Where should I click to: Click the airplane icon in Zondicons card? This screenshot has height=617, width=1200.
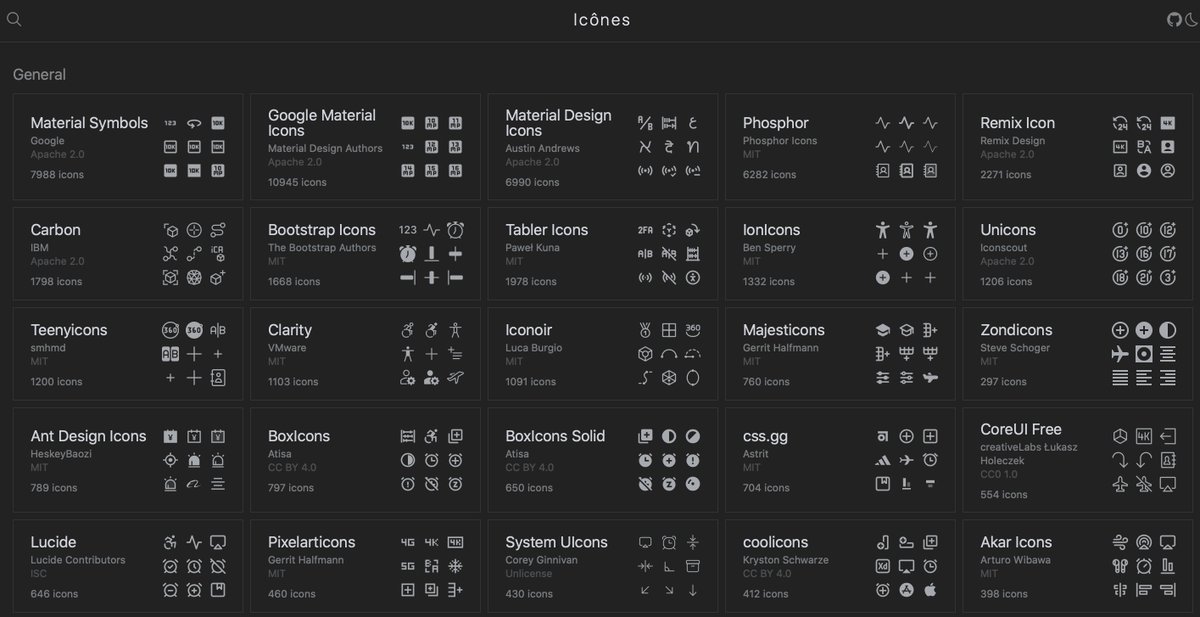tap(1120, 354)
